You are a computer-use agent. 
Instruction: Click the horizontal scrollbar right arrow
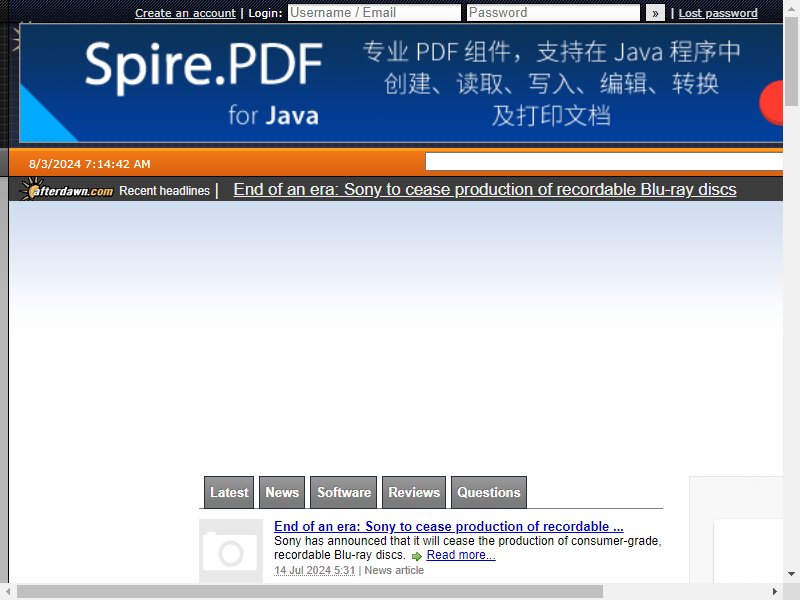775,591
